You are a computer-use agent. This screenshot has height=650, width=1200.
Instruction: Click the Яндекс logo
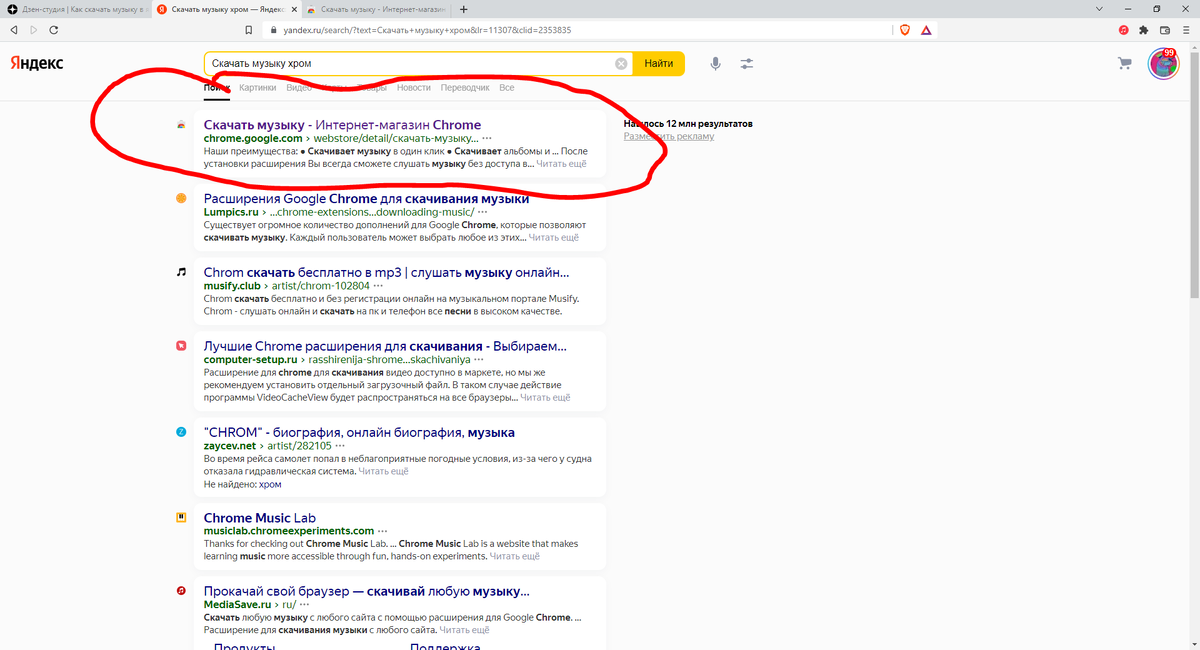[x=37, y=63]
